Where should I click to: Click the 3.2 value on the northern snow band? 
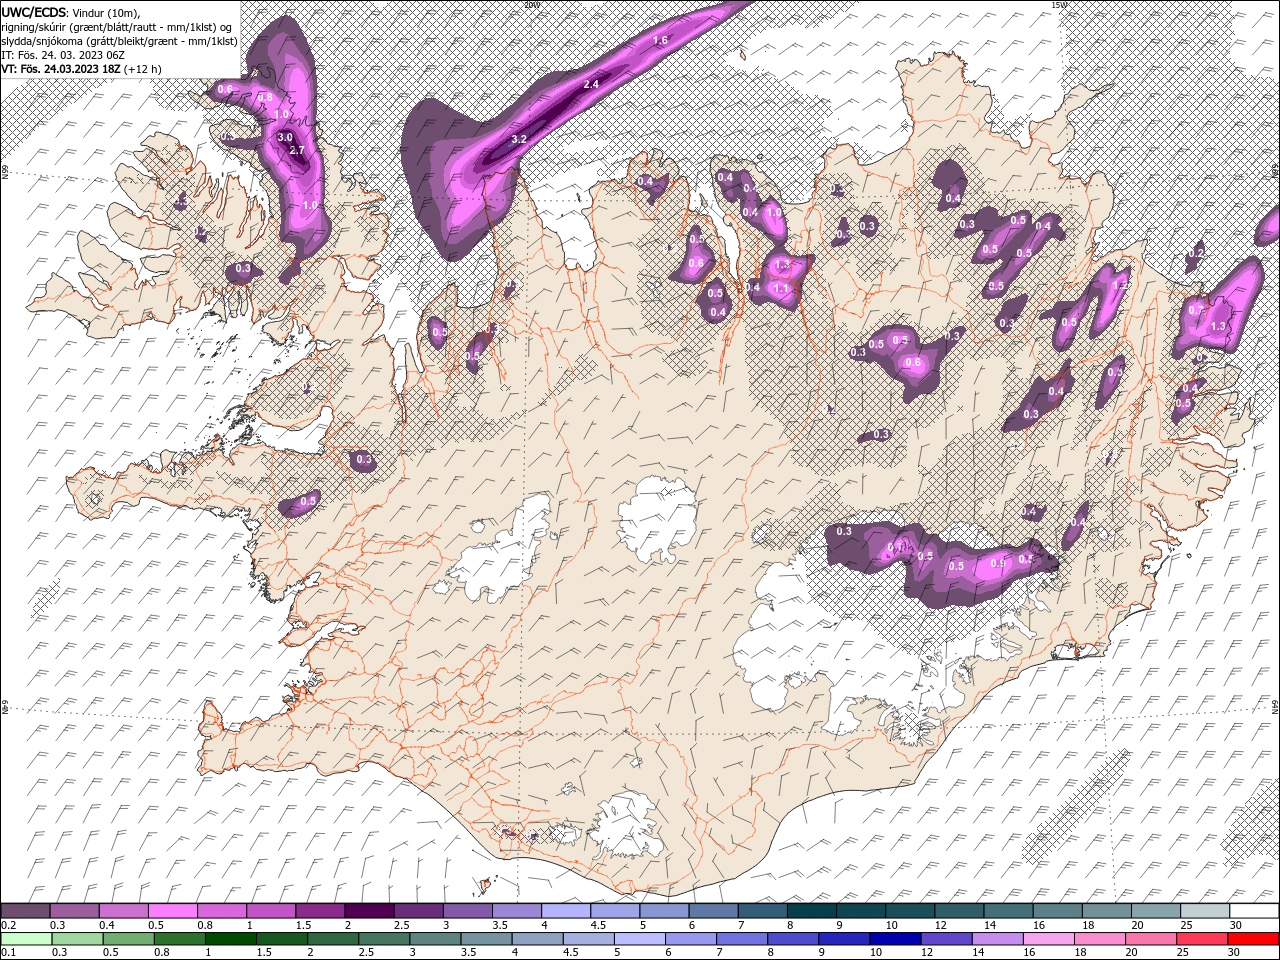pyautogui.click(x=519, y=139)
